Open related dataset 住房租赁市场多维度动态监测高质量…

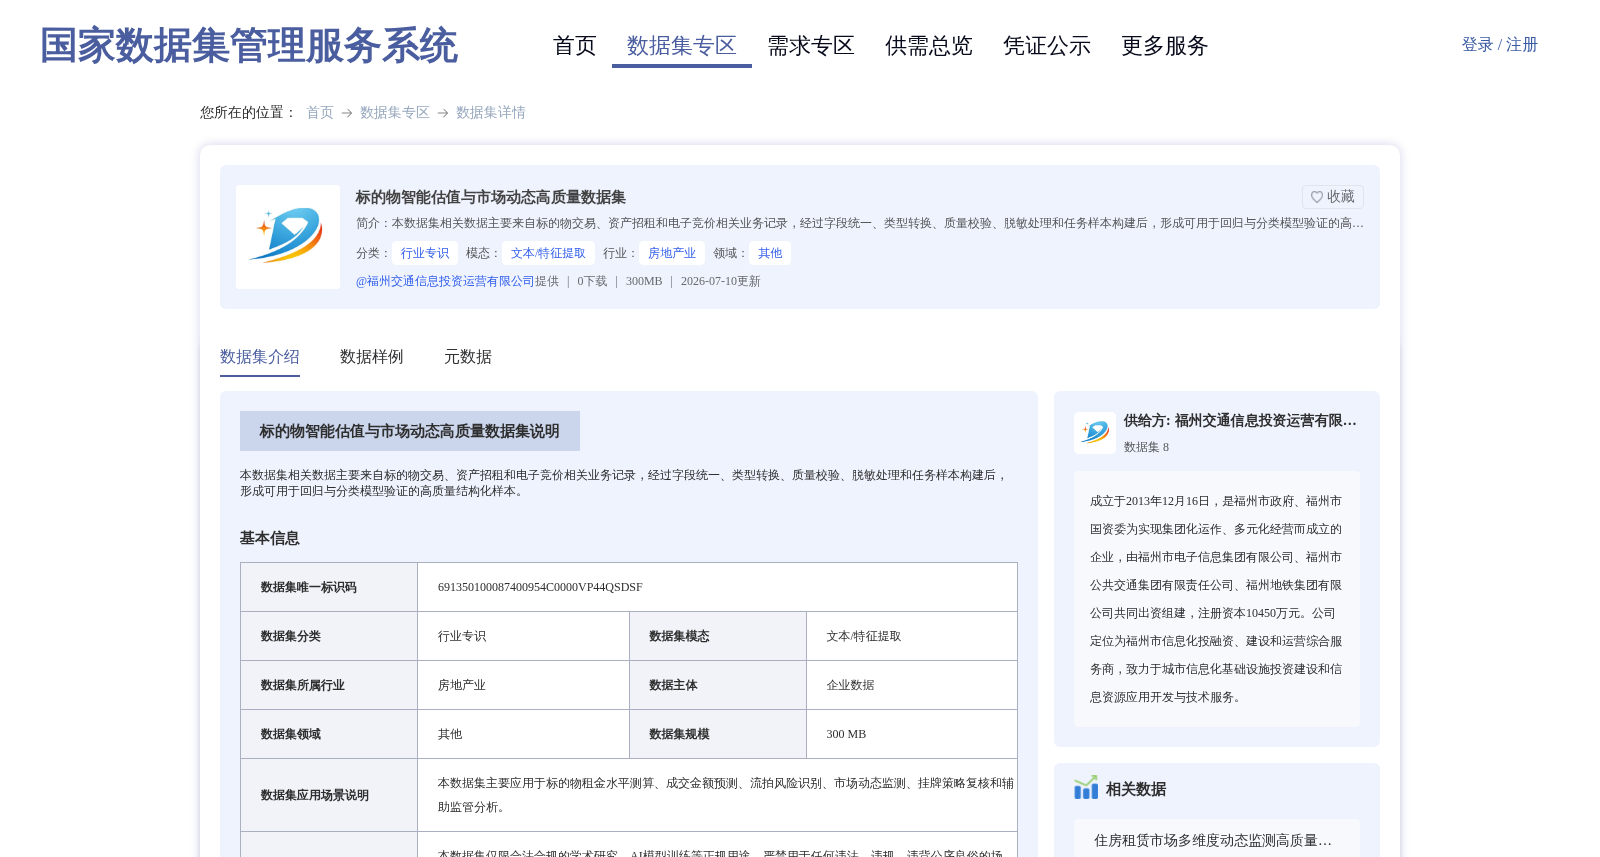(1213, 841)
